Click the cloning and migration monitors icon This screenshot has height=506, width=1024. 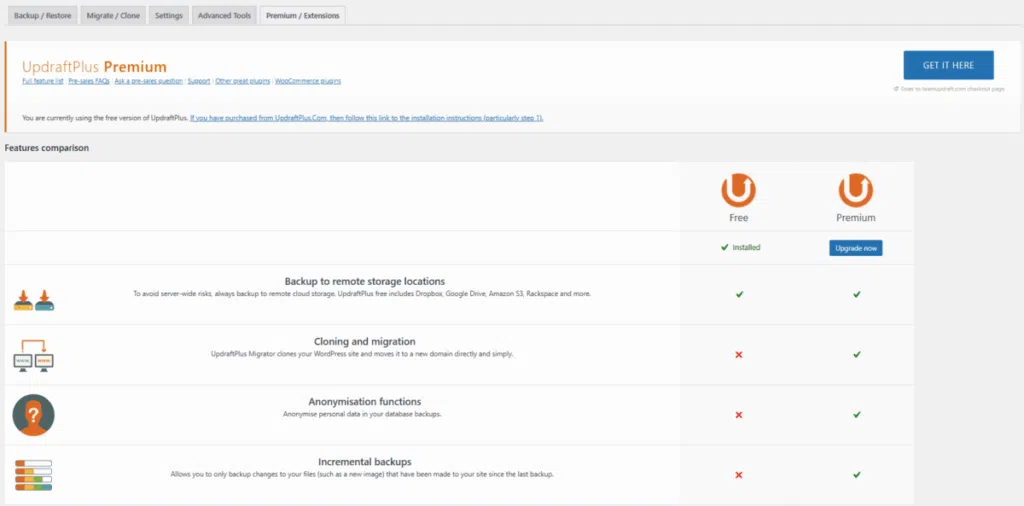[x=34, y=355]
